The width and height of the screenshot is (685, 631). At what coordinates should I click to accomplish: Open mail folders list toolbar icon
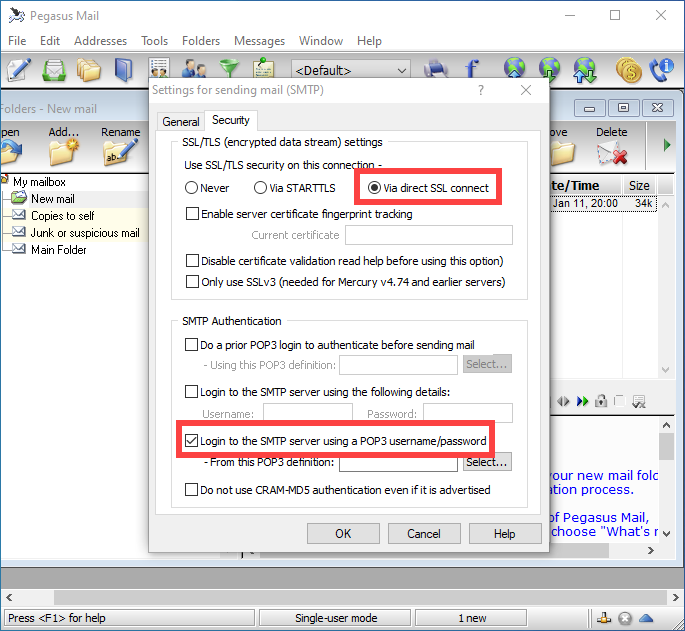click(x=89, y=69)
